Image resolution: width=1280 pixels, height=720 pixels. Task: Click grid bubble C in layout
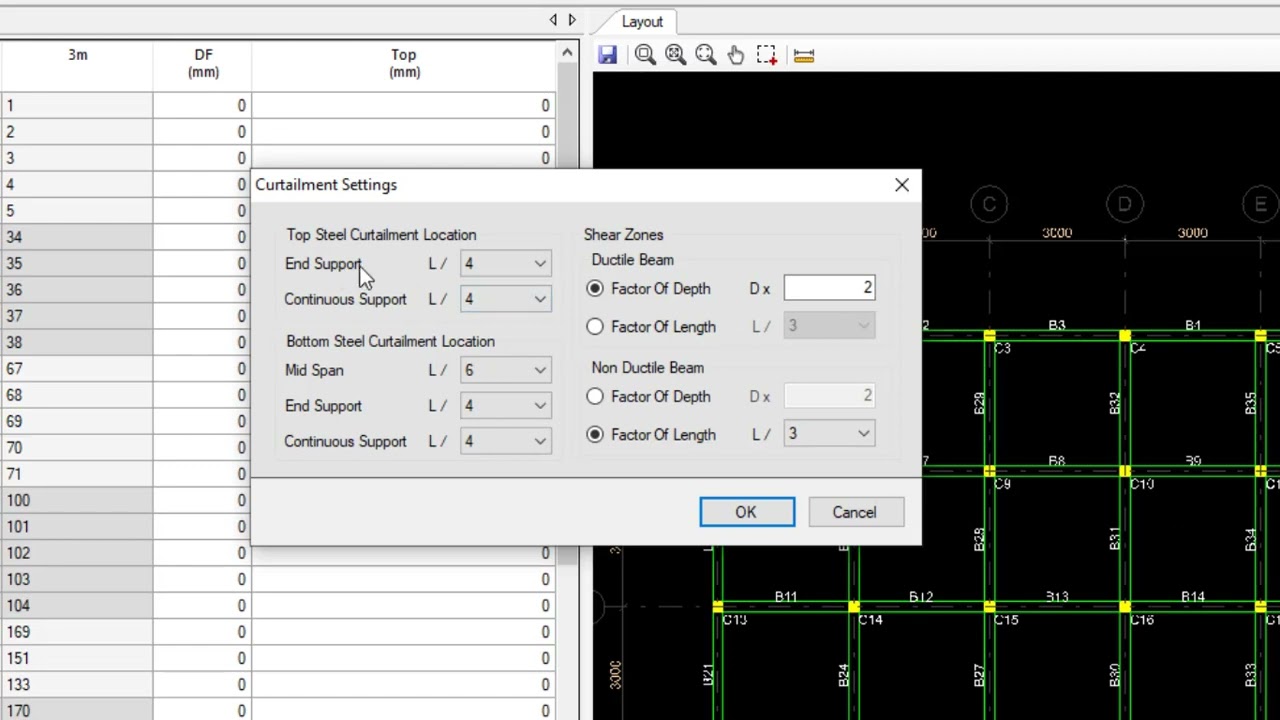point(989,205)
